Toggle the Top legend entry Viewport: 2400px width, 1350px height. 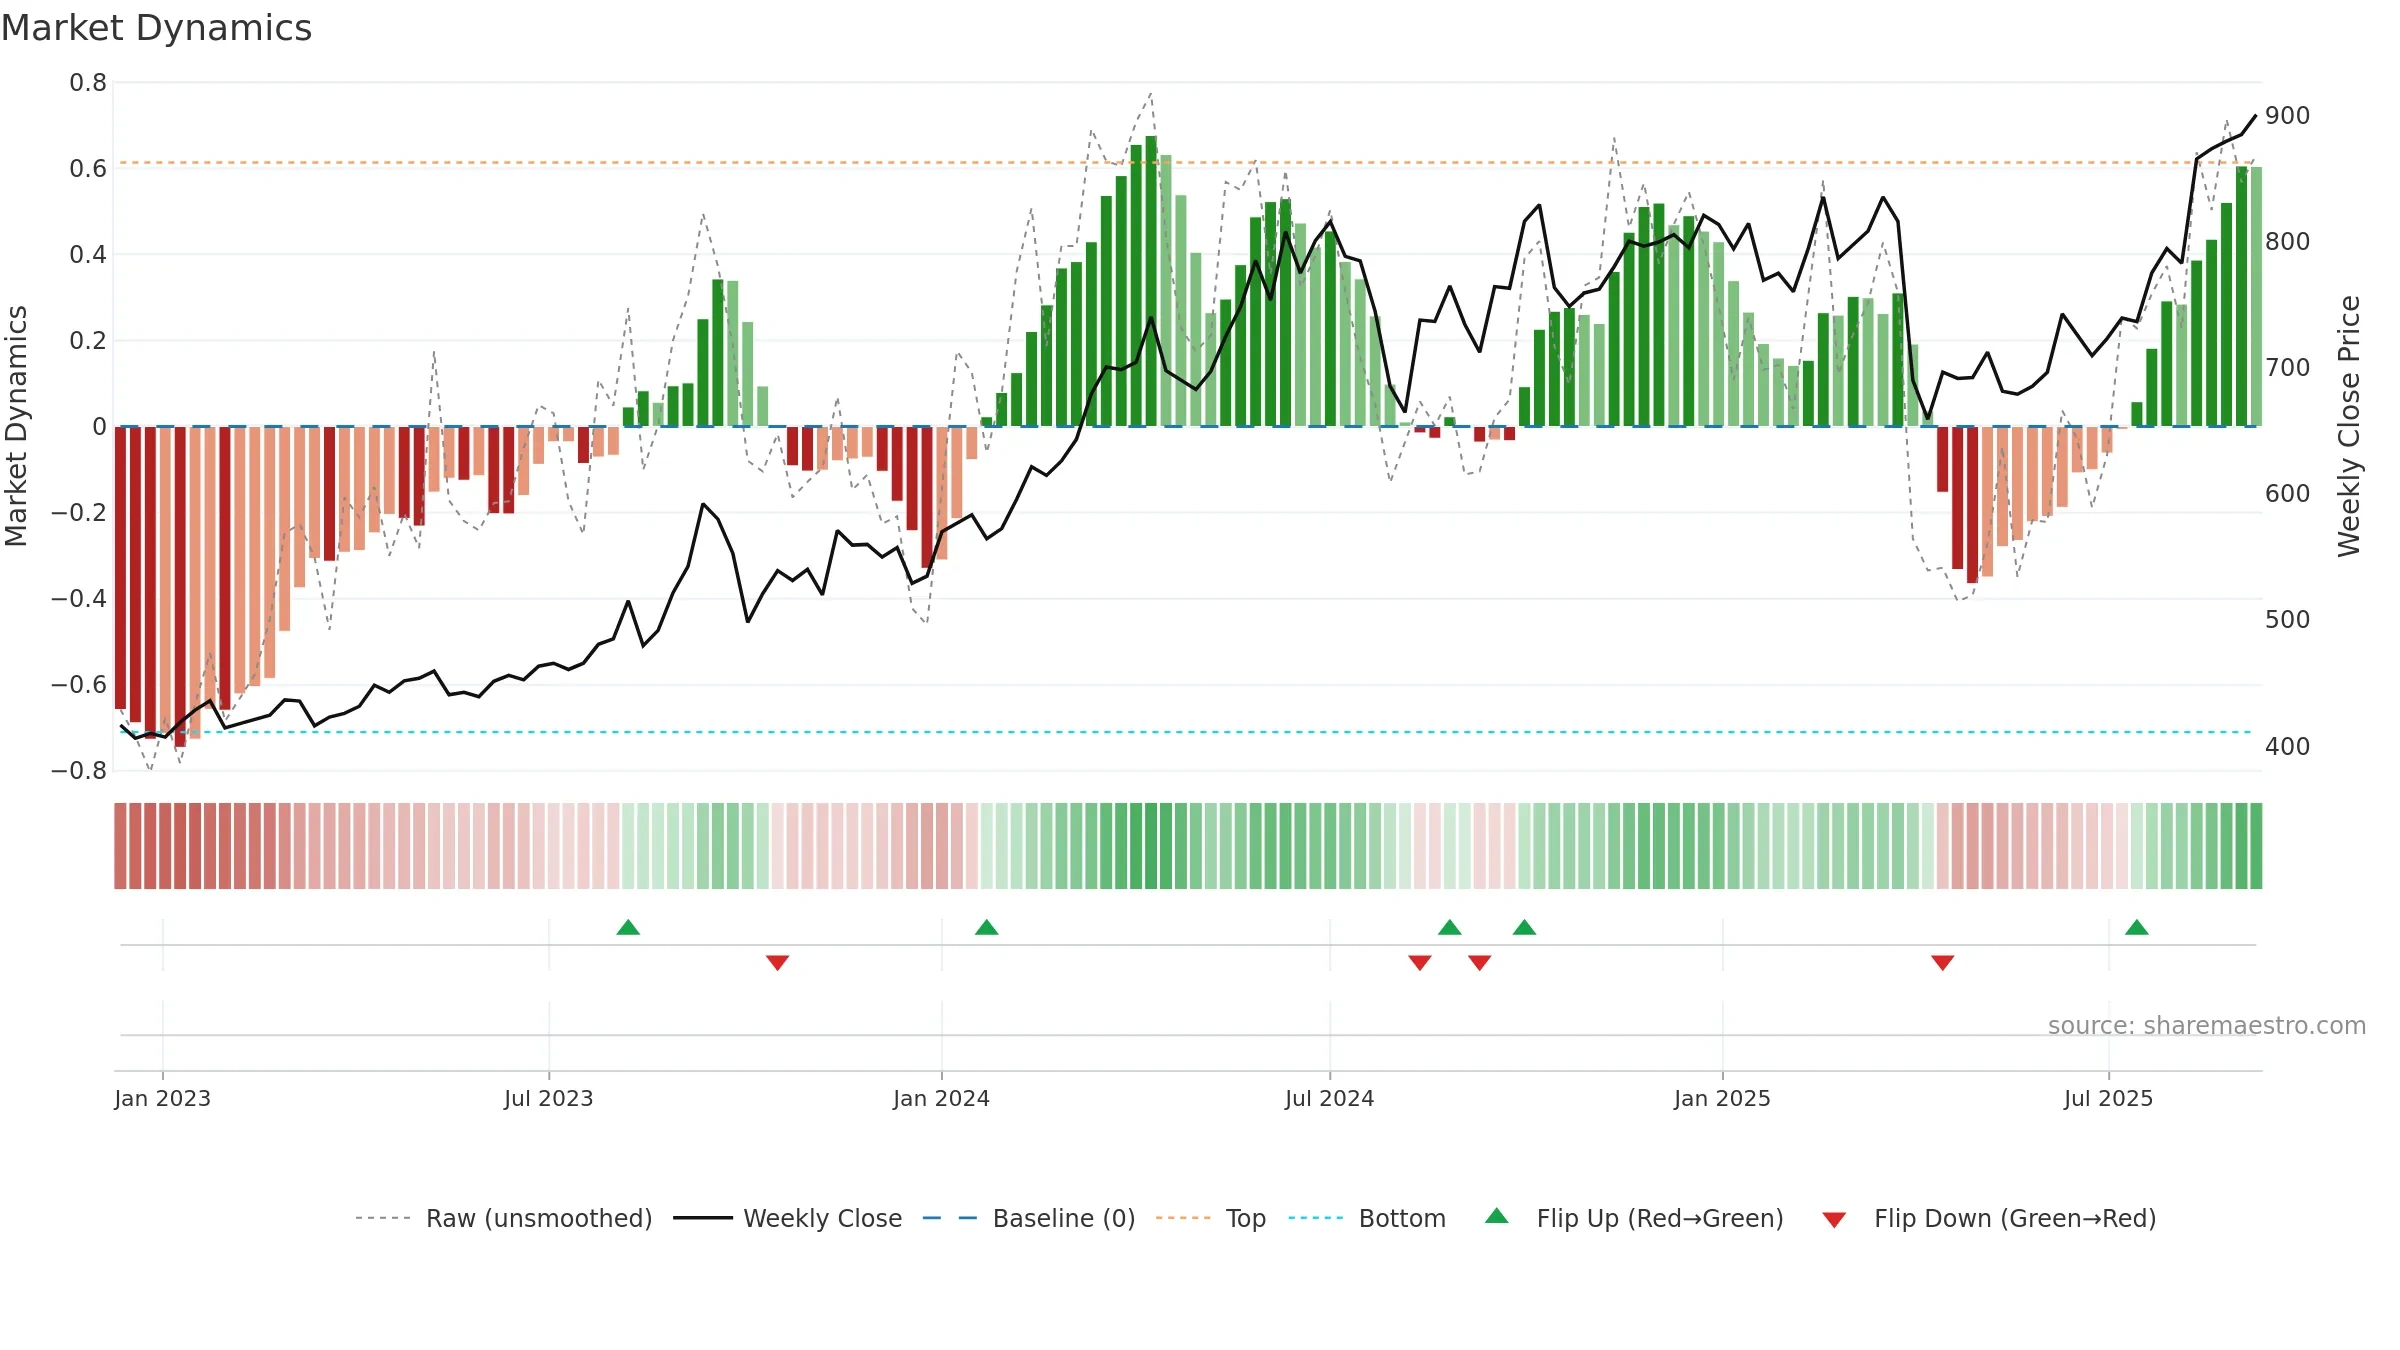[1211, 1218]
